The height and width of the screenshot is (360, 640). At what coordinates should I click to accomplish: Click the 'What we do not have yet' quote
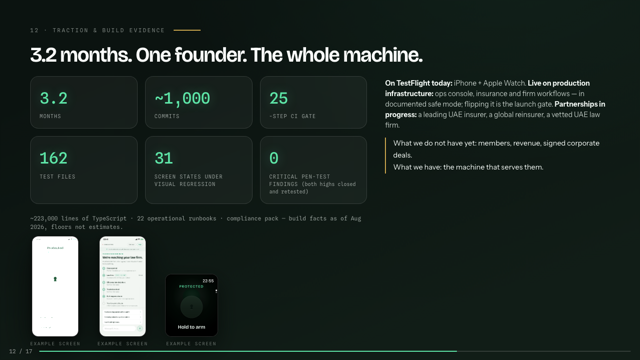pyautogui.click(x=496, y=155)
